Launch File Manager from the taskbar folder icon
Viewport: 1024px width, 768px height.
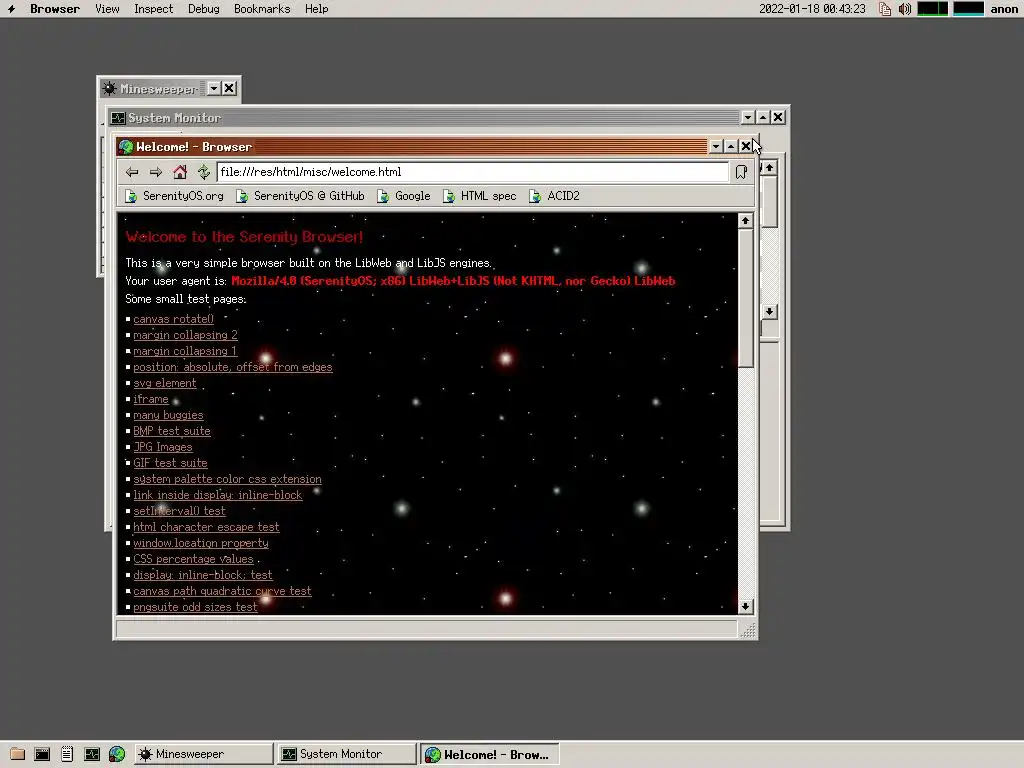(x=18, y=754)
